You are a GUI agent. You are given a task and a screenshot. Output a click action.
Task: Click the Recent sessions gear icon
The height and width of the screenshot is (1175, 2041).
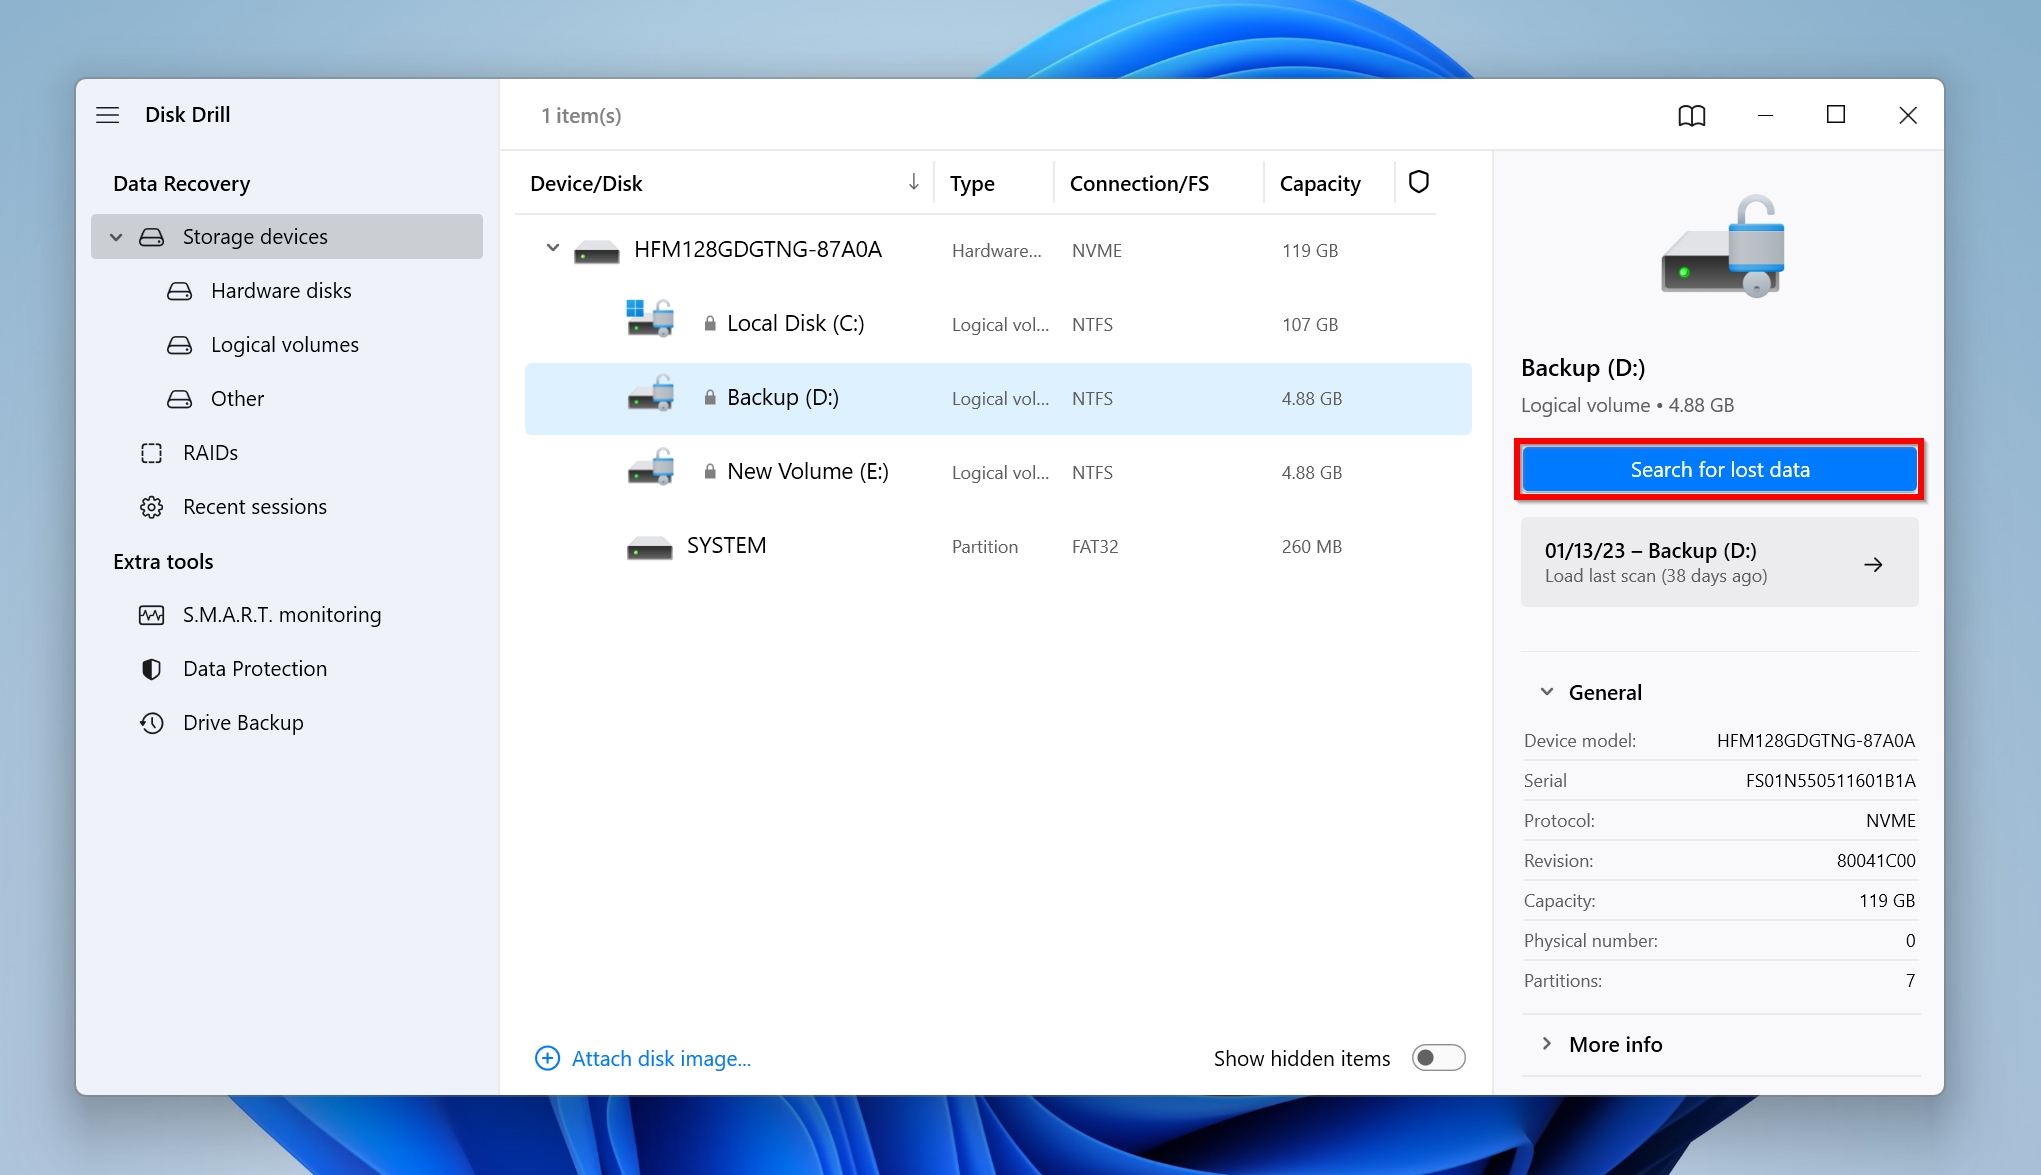pos(151,507)
